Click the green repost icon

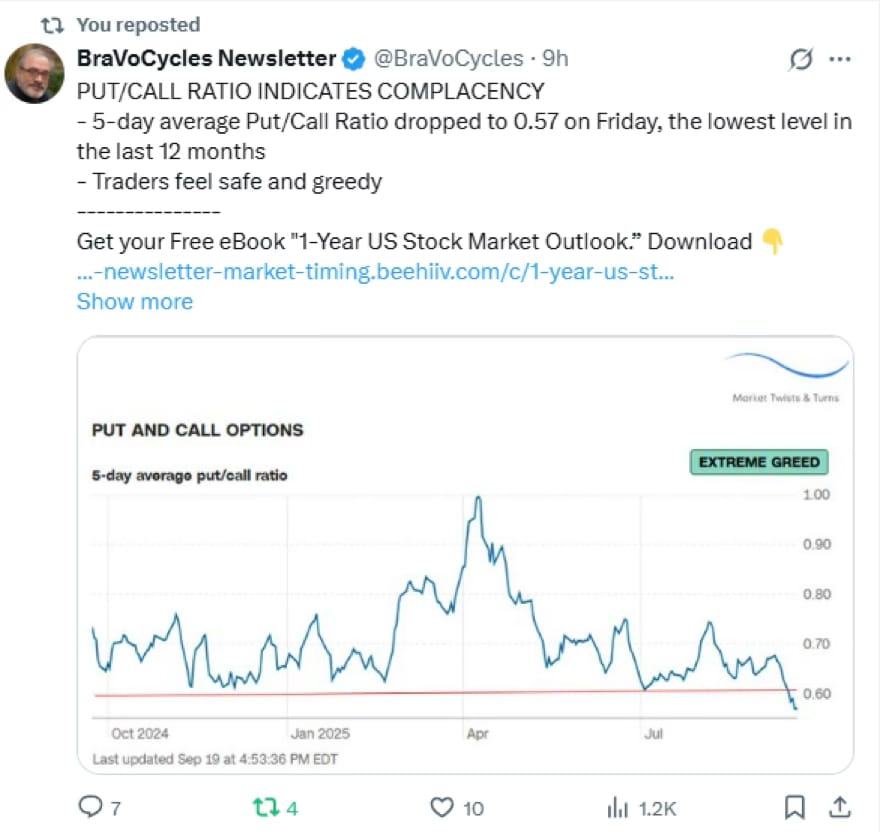(266, 807)
